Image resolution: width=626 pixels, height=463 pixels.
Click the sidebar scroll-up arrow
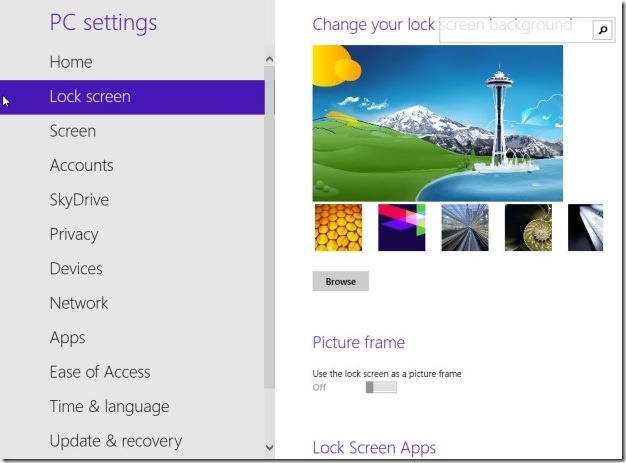(269, 59)
